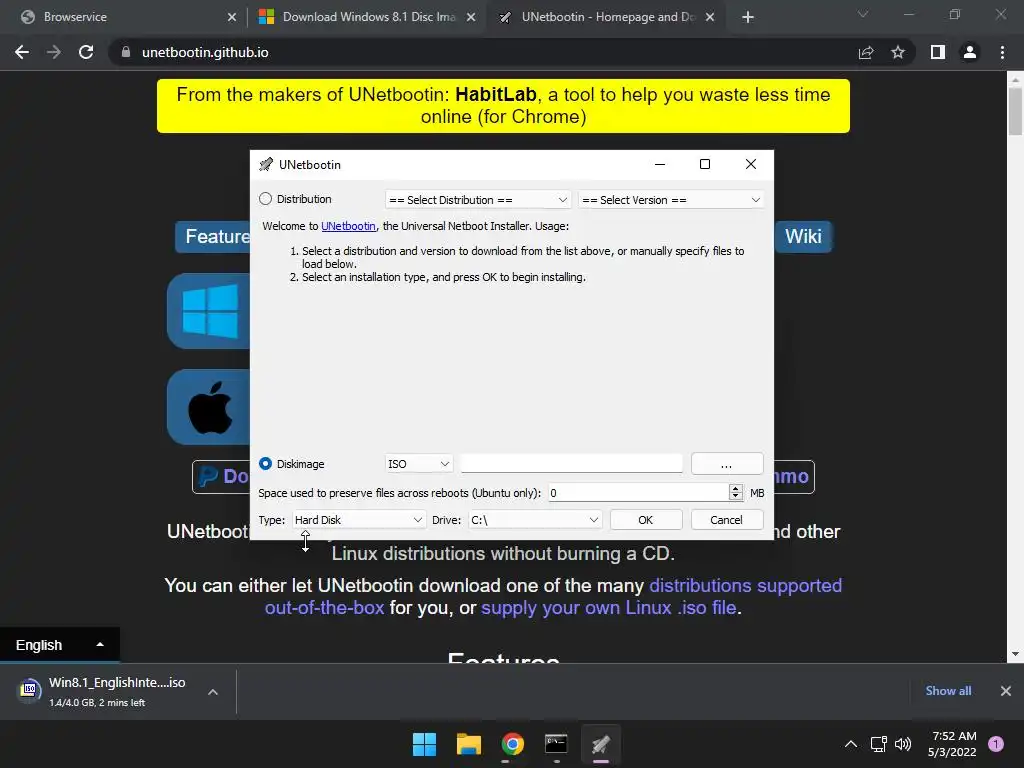Click the Features nav button on webpage
This screenshot has height=768, width=1024.
pos(213,236)
